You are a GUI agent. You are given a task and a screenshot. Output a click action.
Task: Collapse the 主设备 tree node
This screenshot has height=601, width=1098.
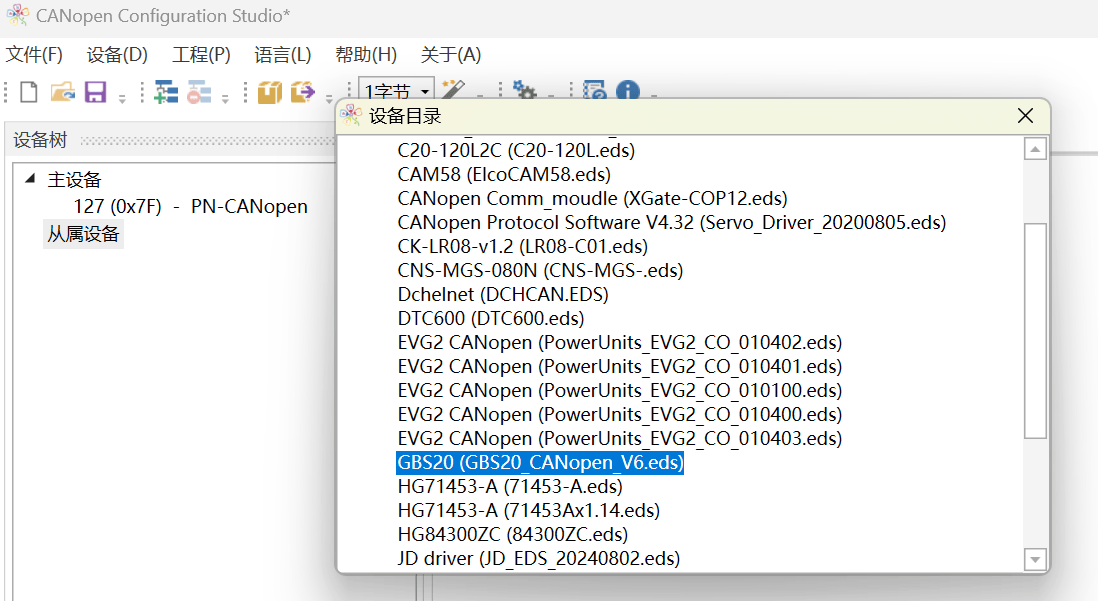click(x=30, y=179)
